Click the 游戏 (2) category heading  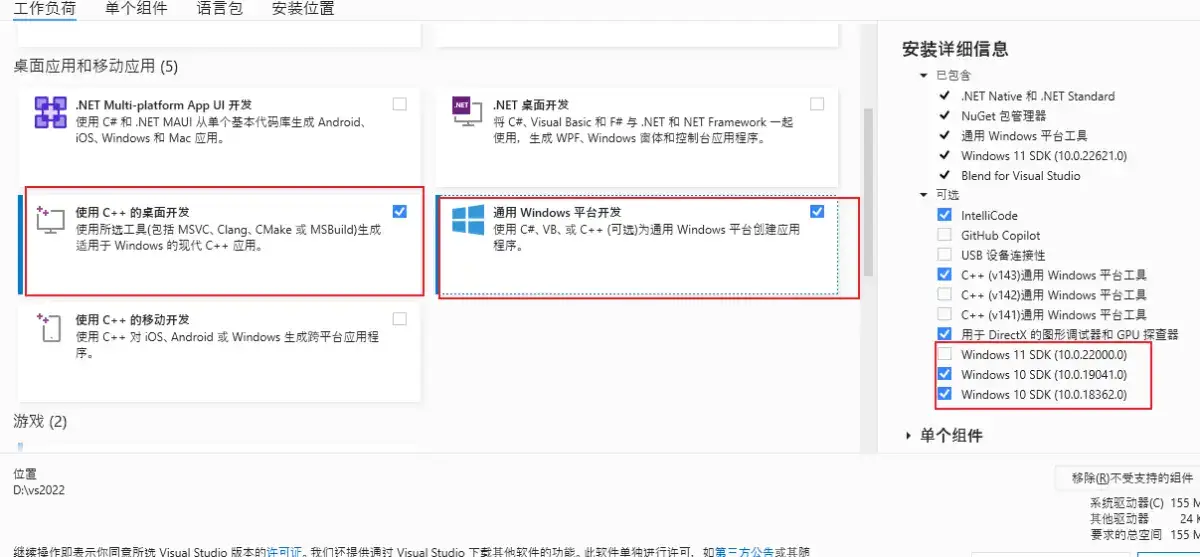(x=40, y=421)
